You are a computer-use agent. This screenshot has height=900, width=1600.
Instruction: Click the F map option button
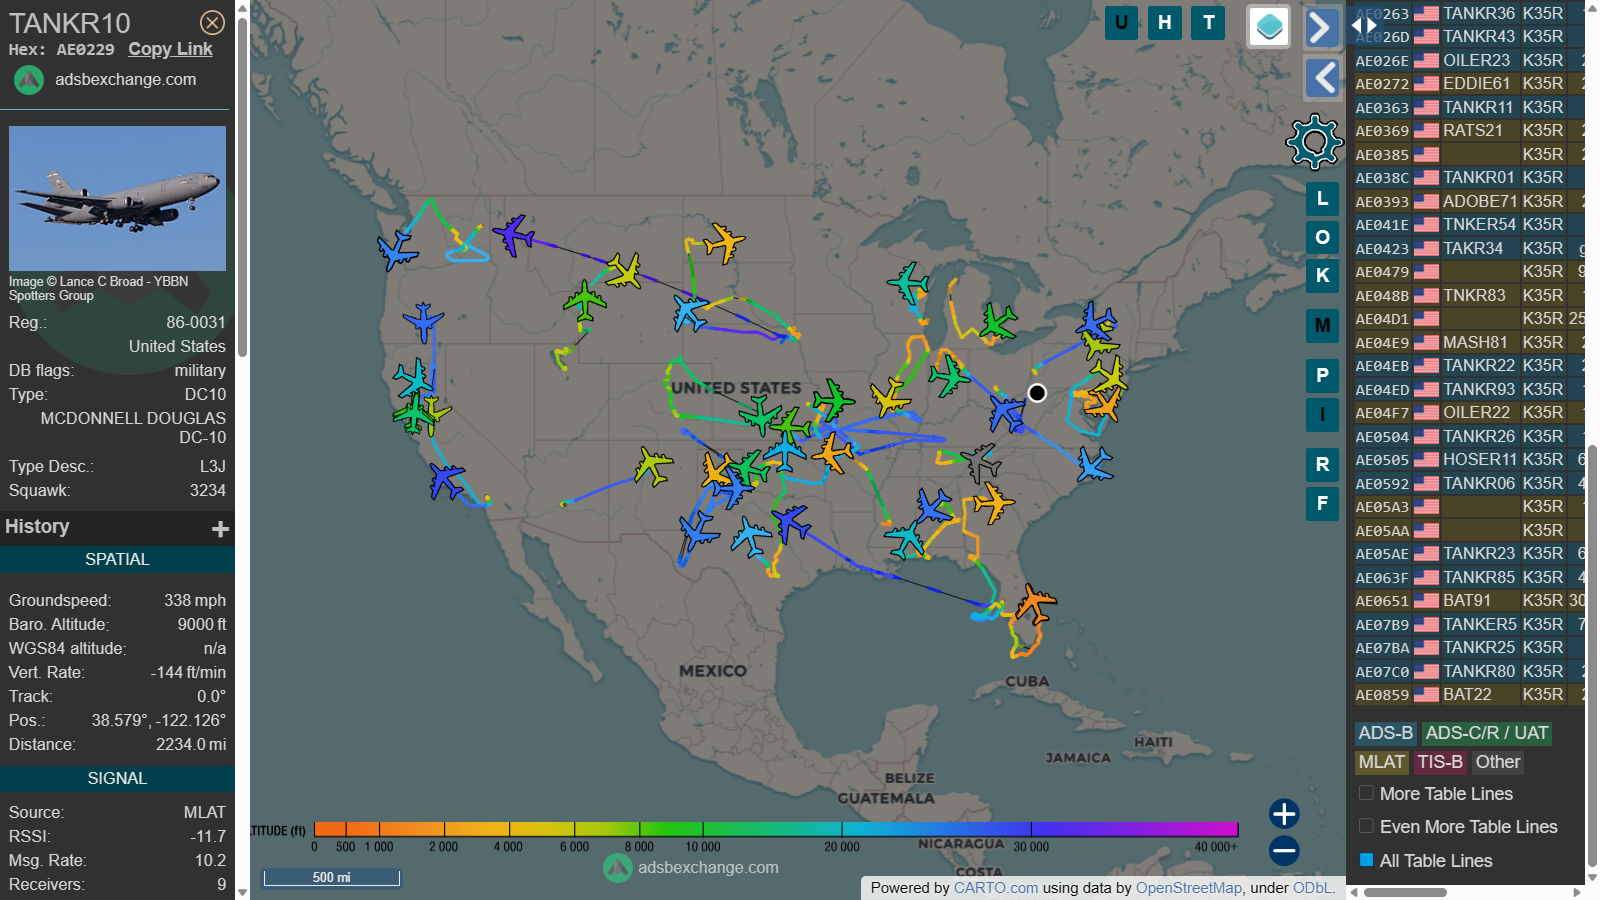click(1322, 503)
